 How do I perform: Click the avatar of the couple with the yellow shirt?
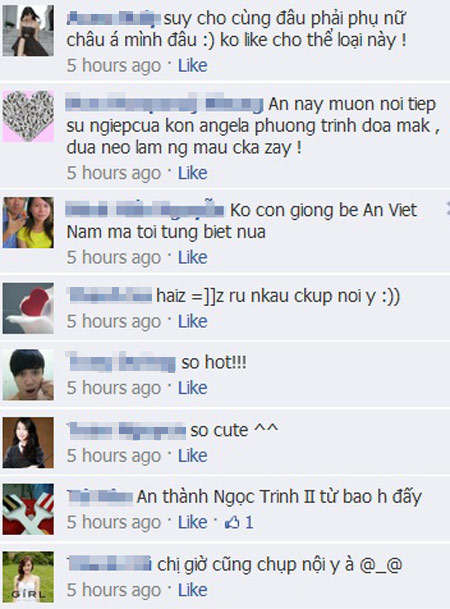[28, 223]
